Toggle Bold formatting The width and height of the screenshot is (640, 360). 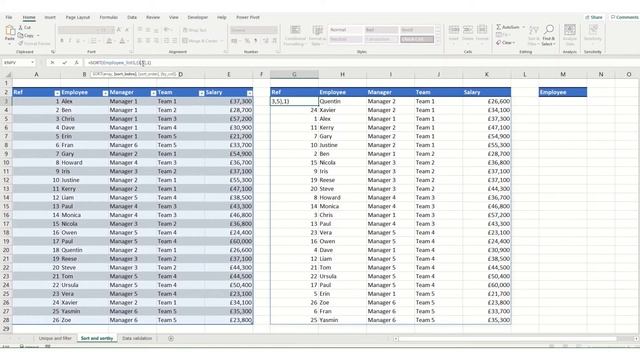pyautogui.click(x=62, y=41)
